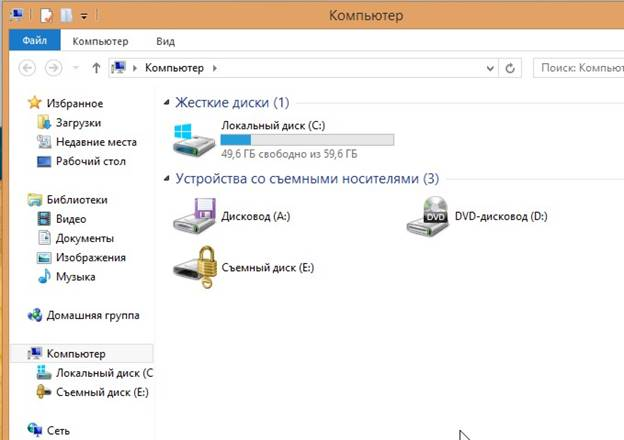This screenshot has height=440, width=624.
Task: Click the computer icon in address bar
Action: click(119, 68)
